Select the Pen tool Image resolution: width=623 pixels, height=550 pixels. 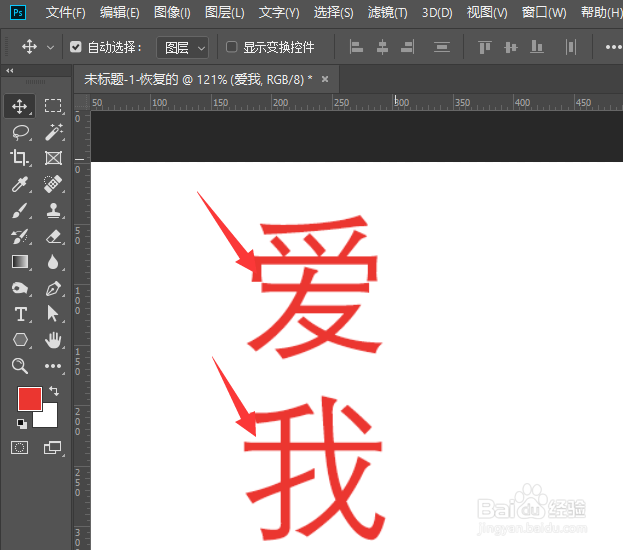click(53, 289)
